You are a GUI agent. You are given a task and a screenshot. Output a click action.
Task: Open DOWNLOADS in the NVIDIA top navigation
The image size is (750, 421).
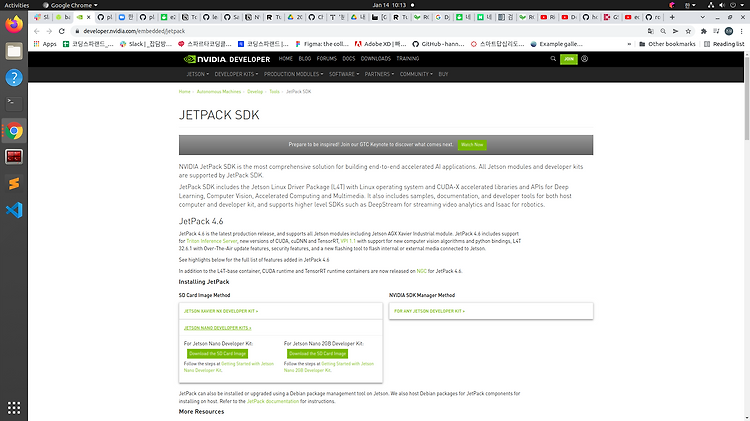point(375,59)
